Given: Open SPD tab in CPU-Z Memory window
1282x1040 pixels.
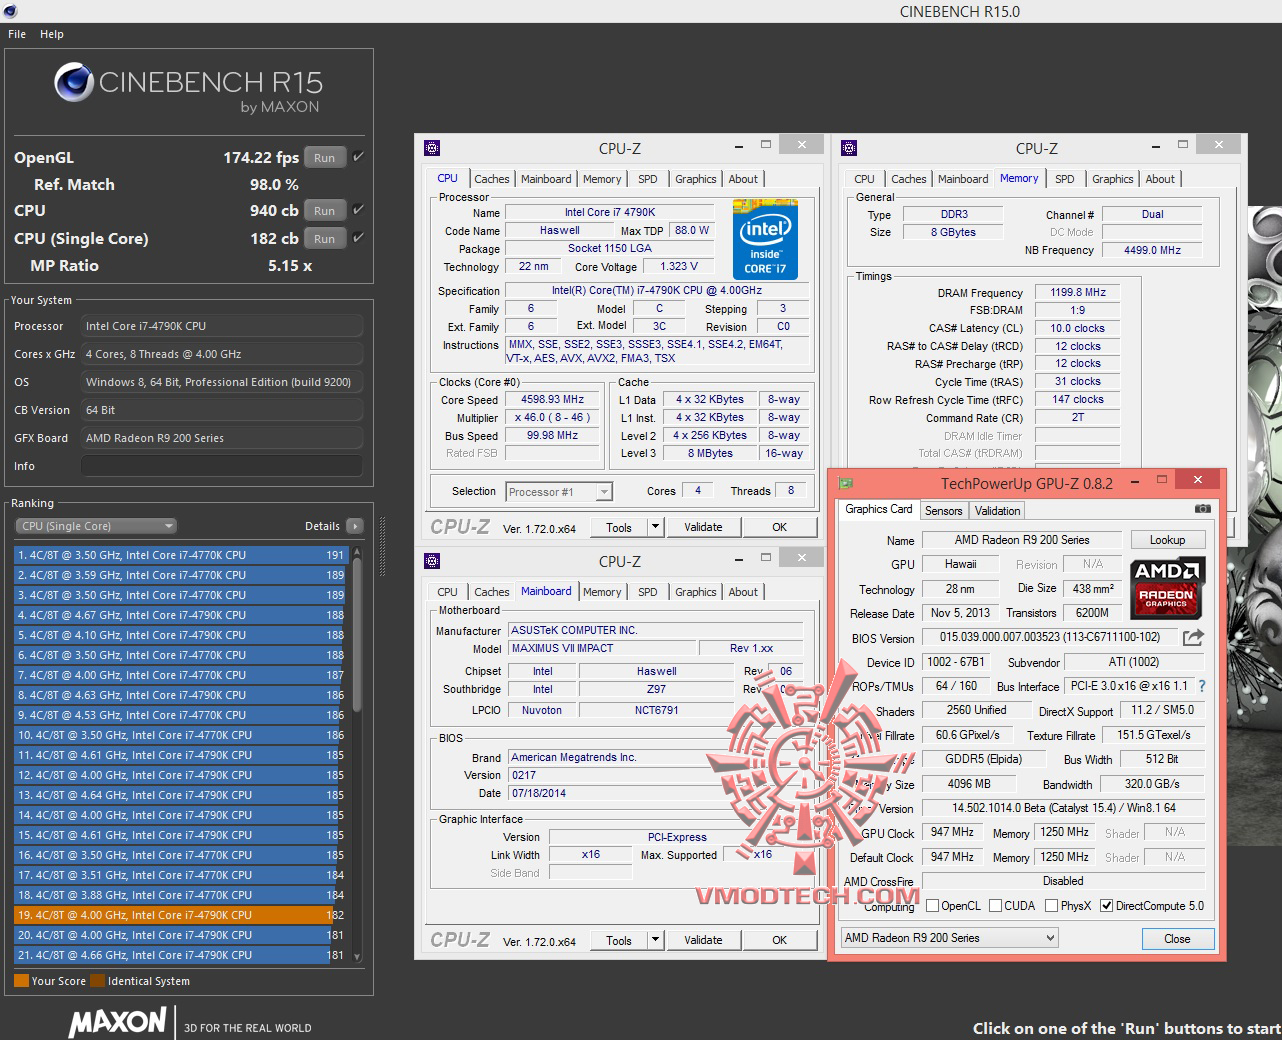Looking at the screenshot, I should [x=1065, y=179].
